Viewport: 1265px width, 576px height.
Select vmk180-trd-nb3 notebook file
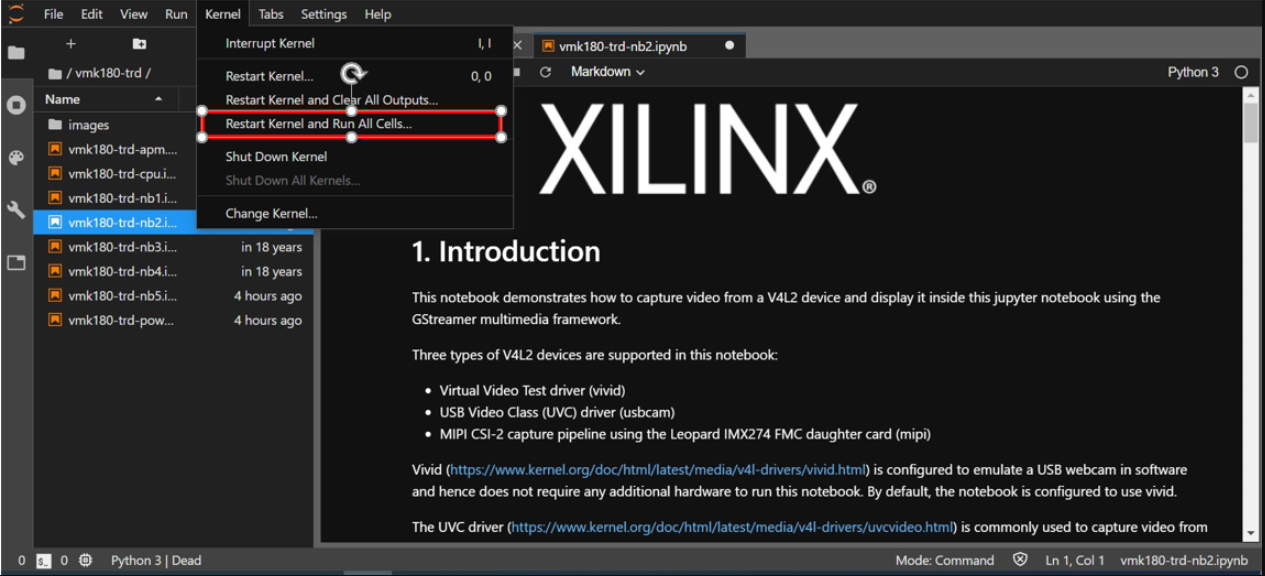point(174,247)
